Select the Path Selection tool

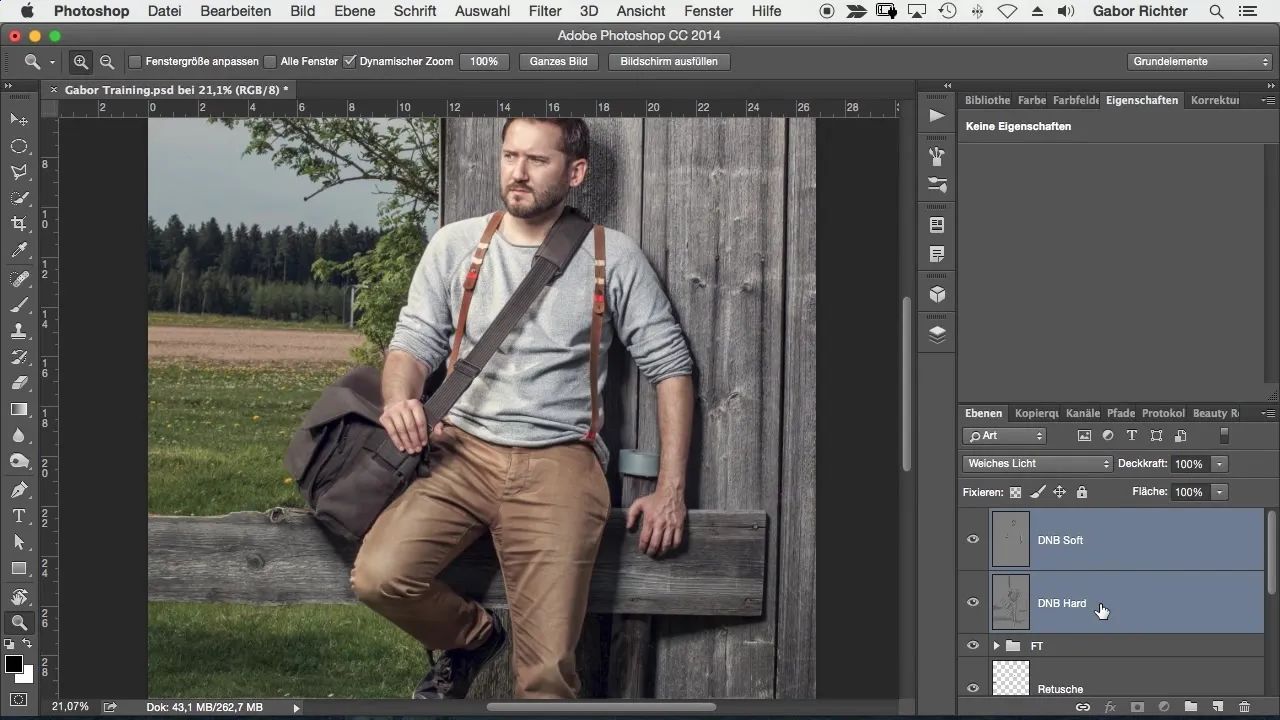coord(19,542)
